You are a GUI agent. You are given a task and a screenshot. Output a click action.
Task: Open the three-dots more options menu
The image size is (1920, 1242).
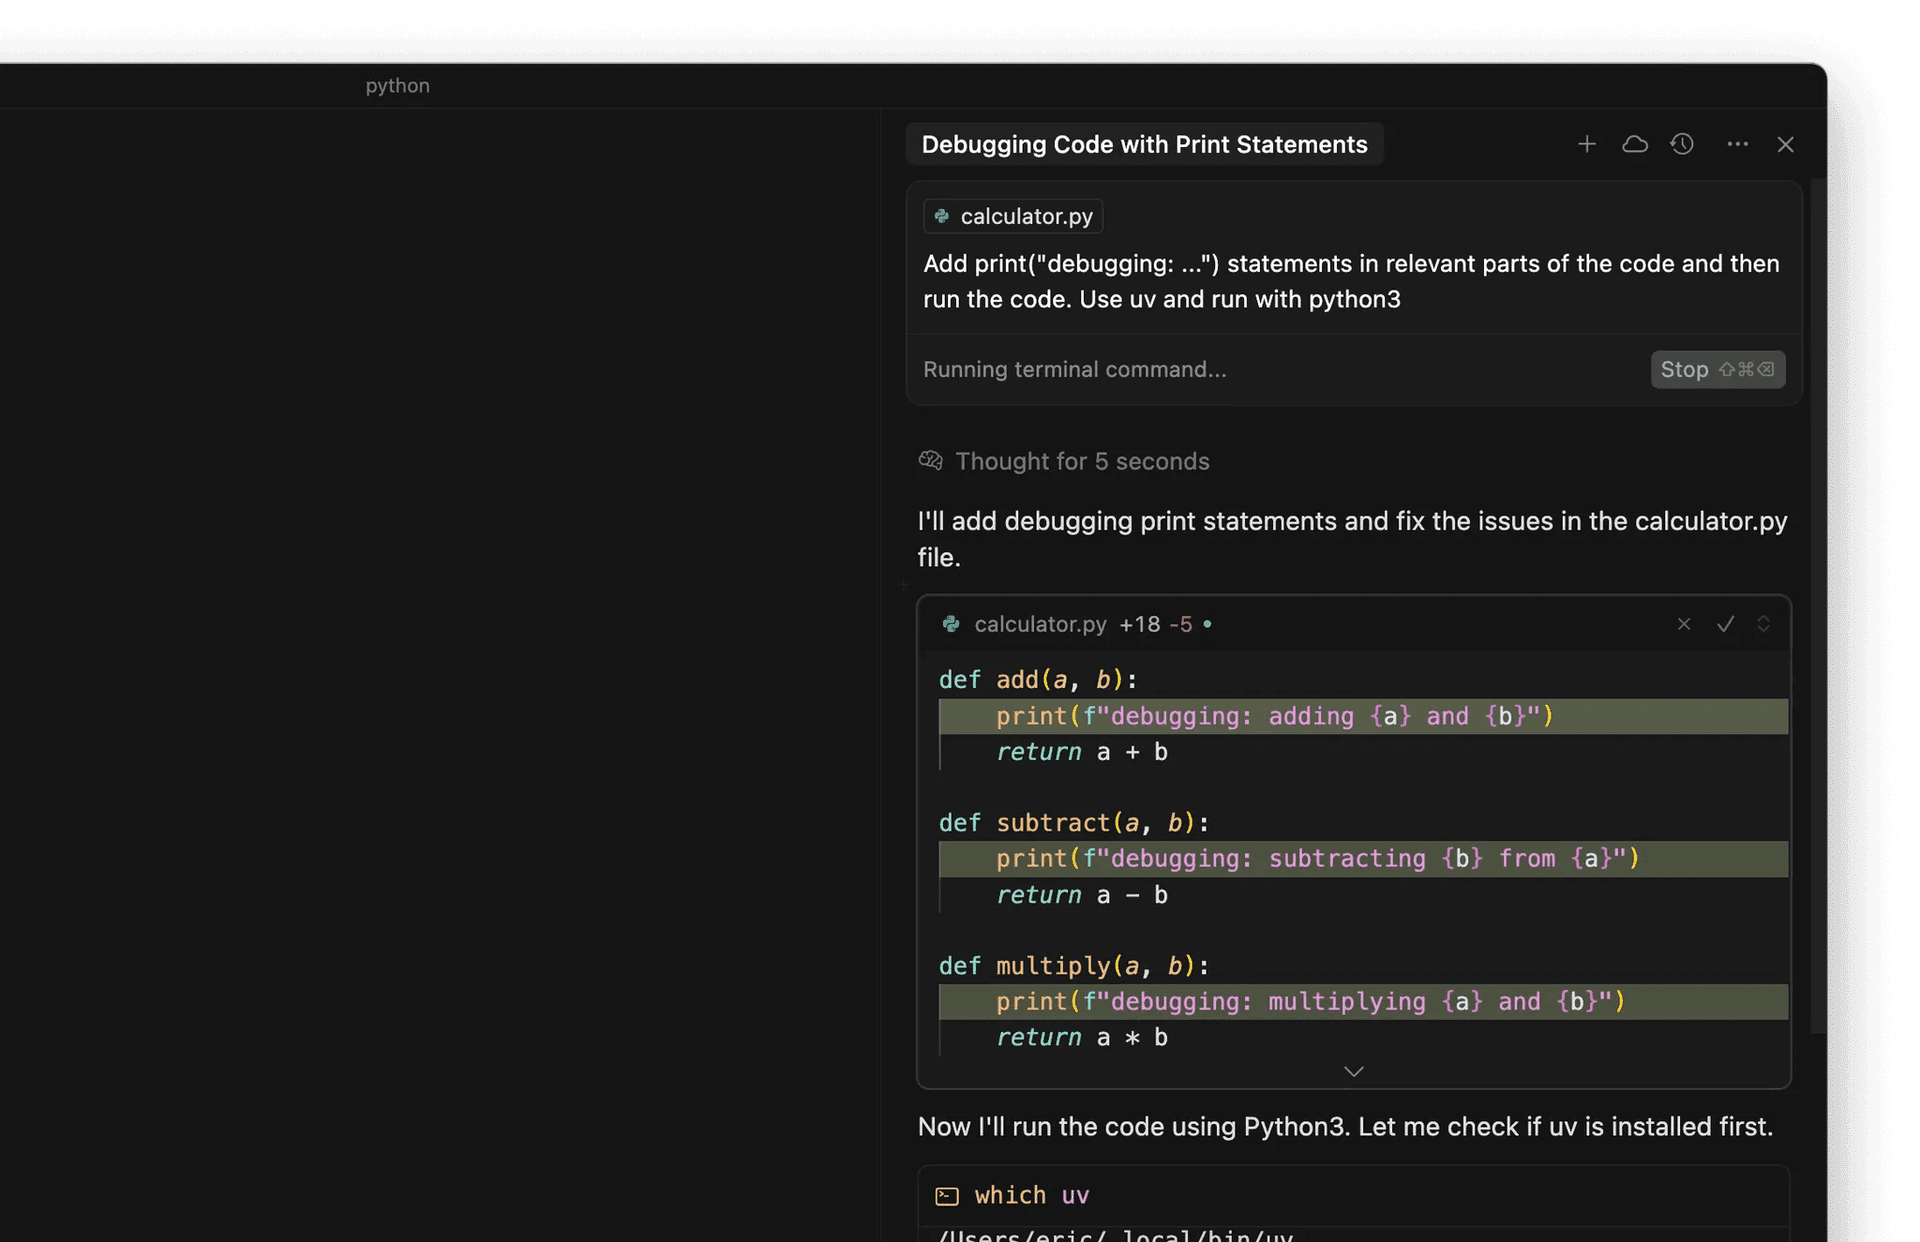click(1737, 144)
